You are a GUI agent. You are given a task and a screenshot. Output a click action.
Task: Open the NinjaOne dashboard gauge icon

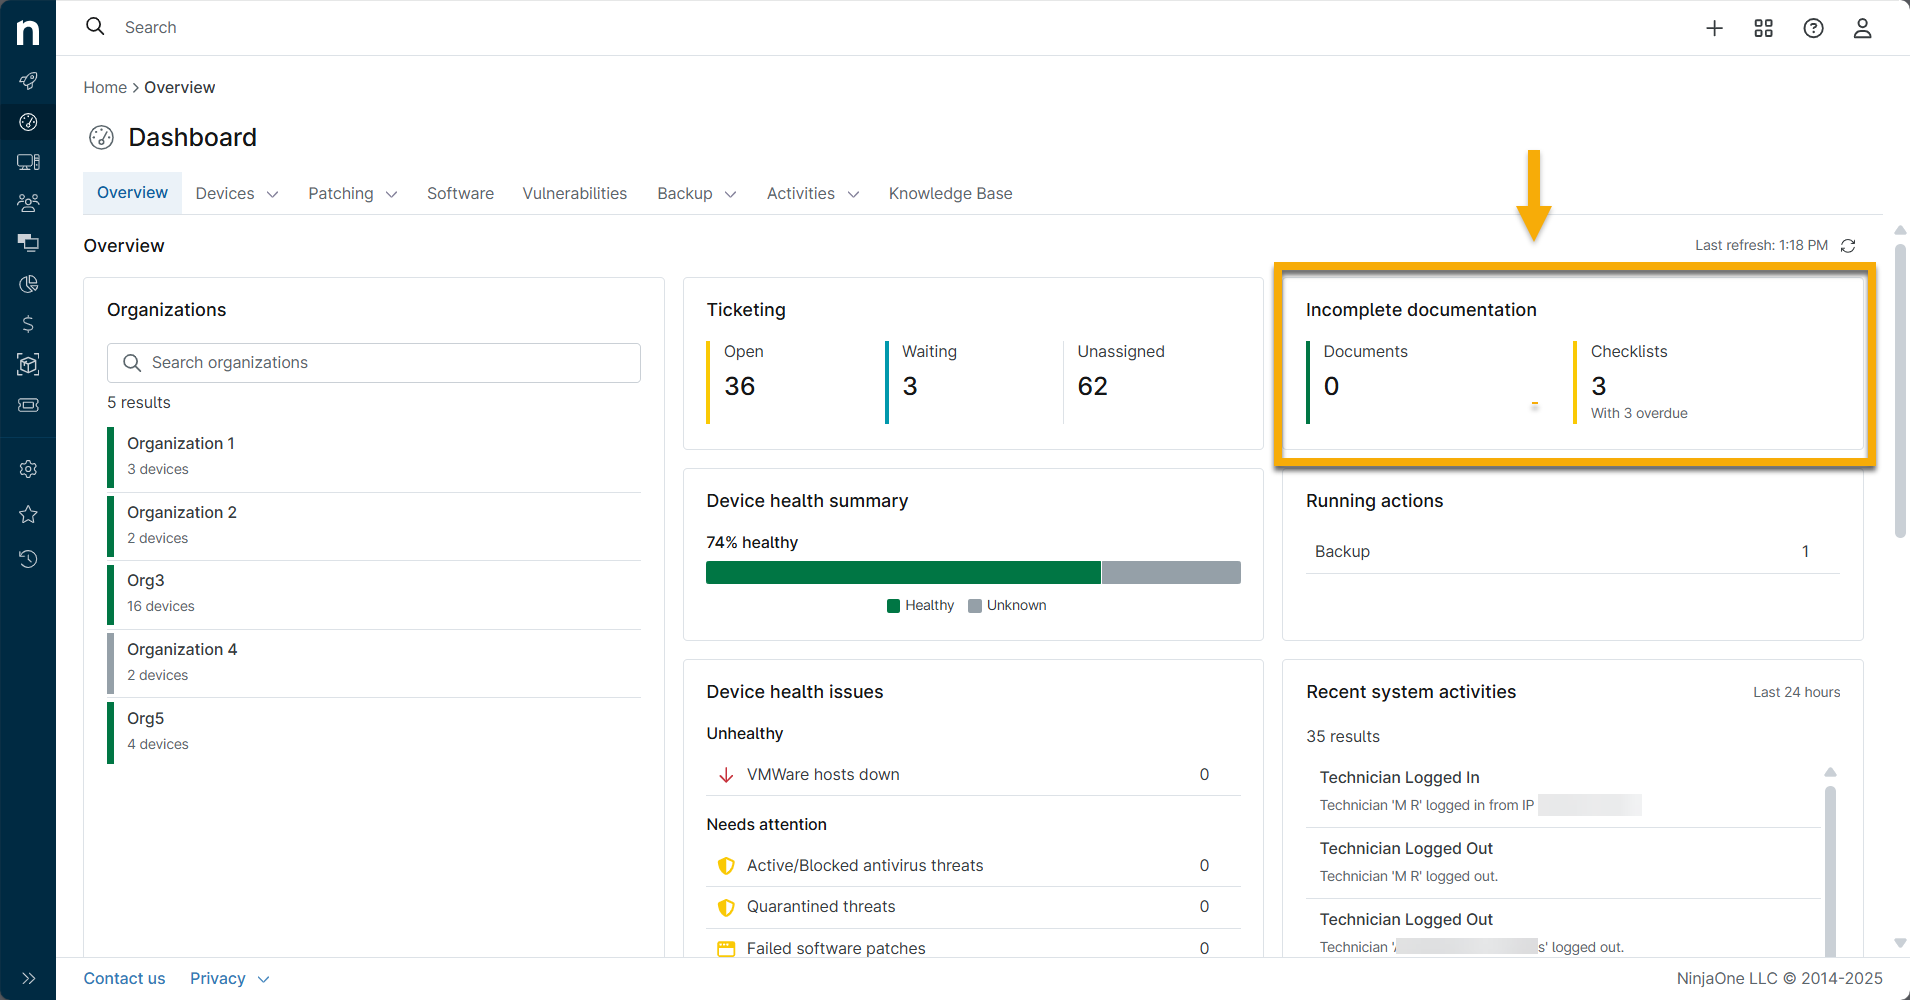(x=28, y=122)
